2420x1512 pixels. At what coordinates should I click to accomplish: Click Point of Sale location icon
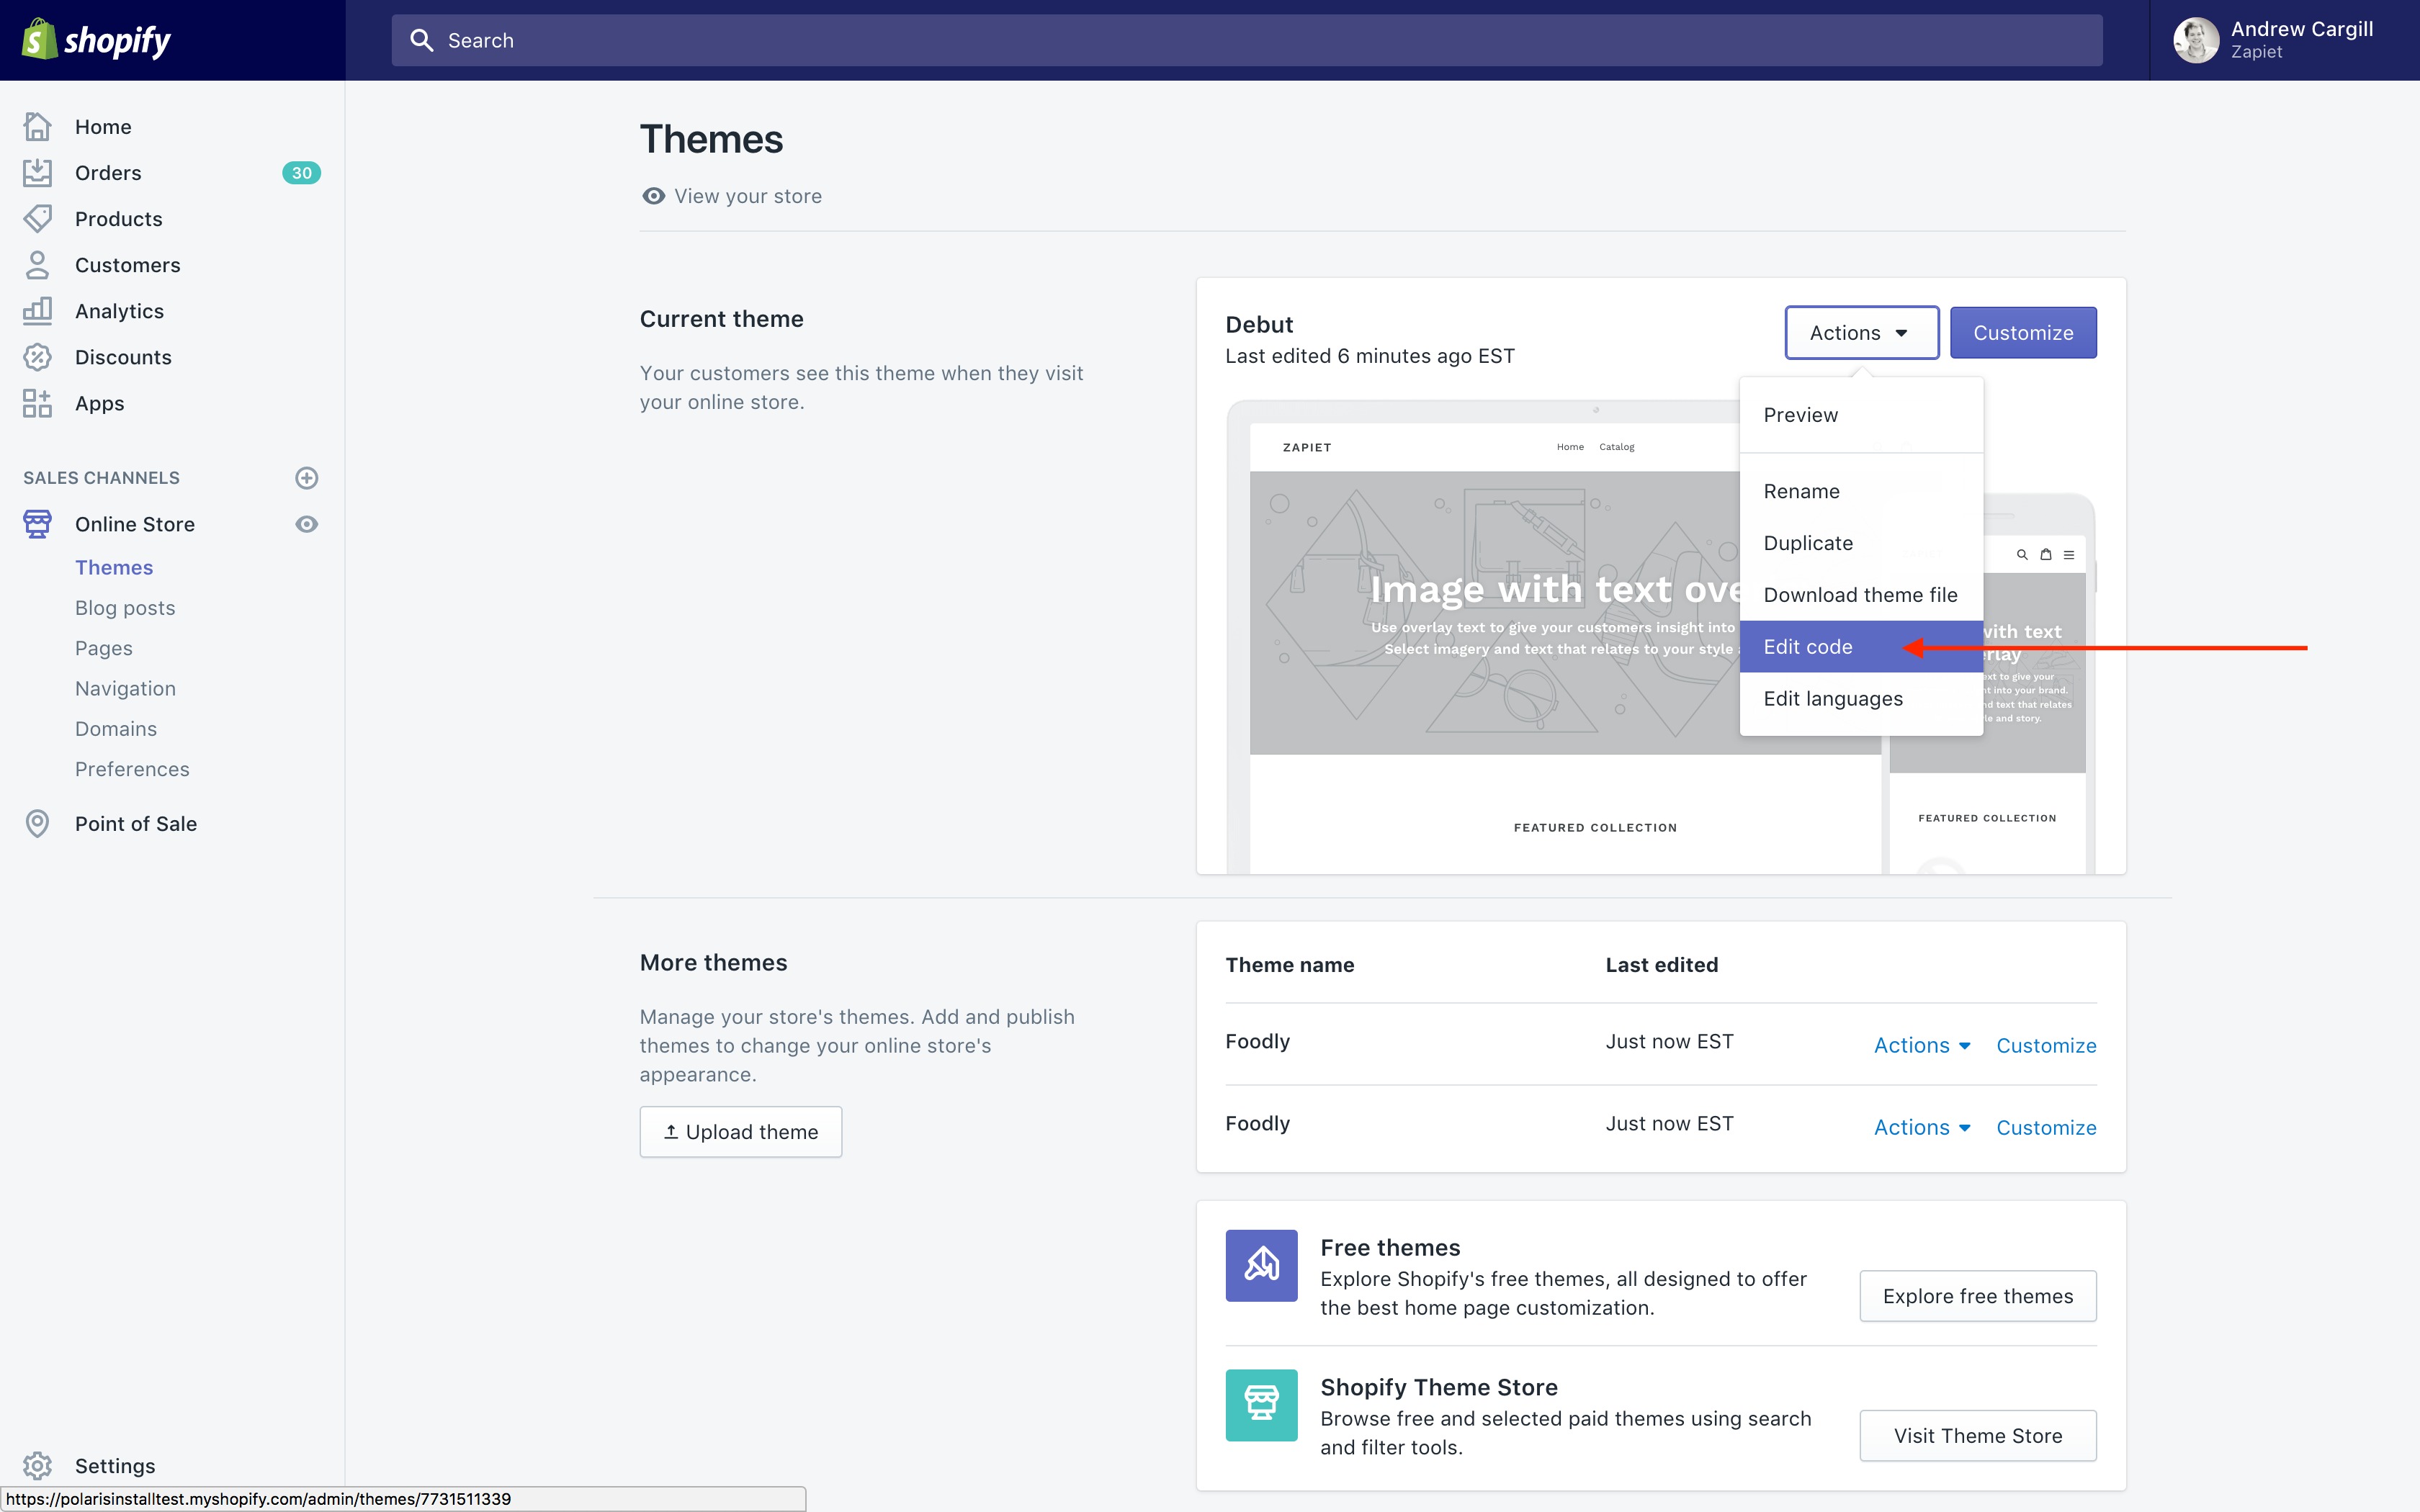pos(37,823)
